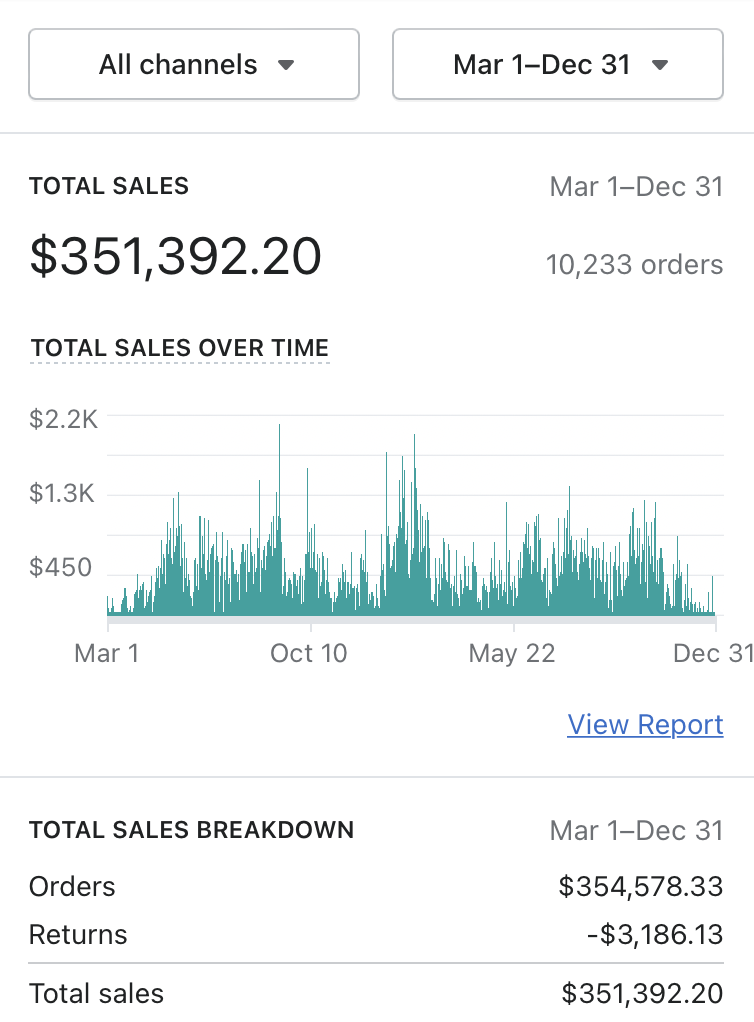Image resolution: width=754 pixels, height=1022 pixels.
Task: Click the 10,233 orders count
Action: pos(634,265)
